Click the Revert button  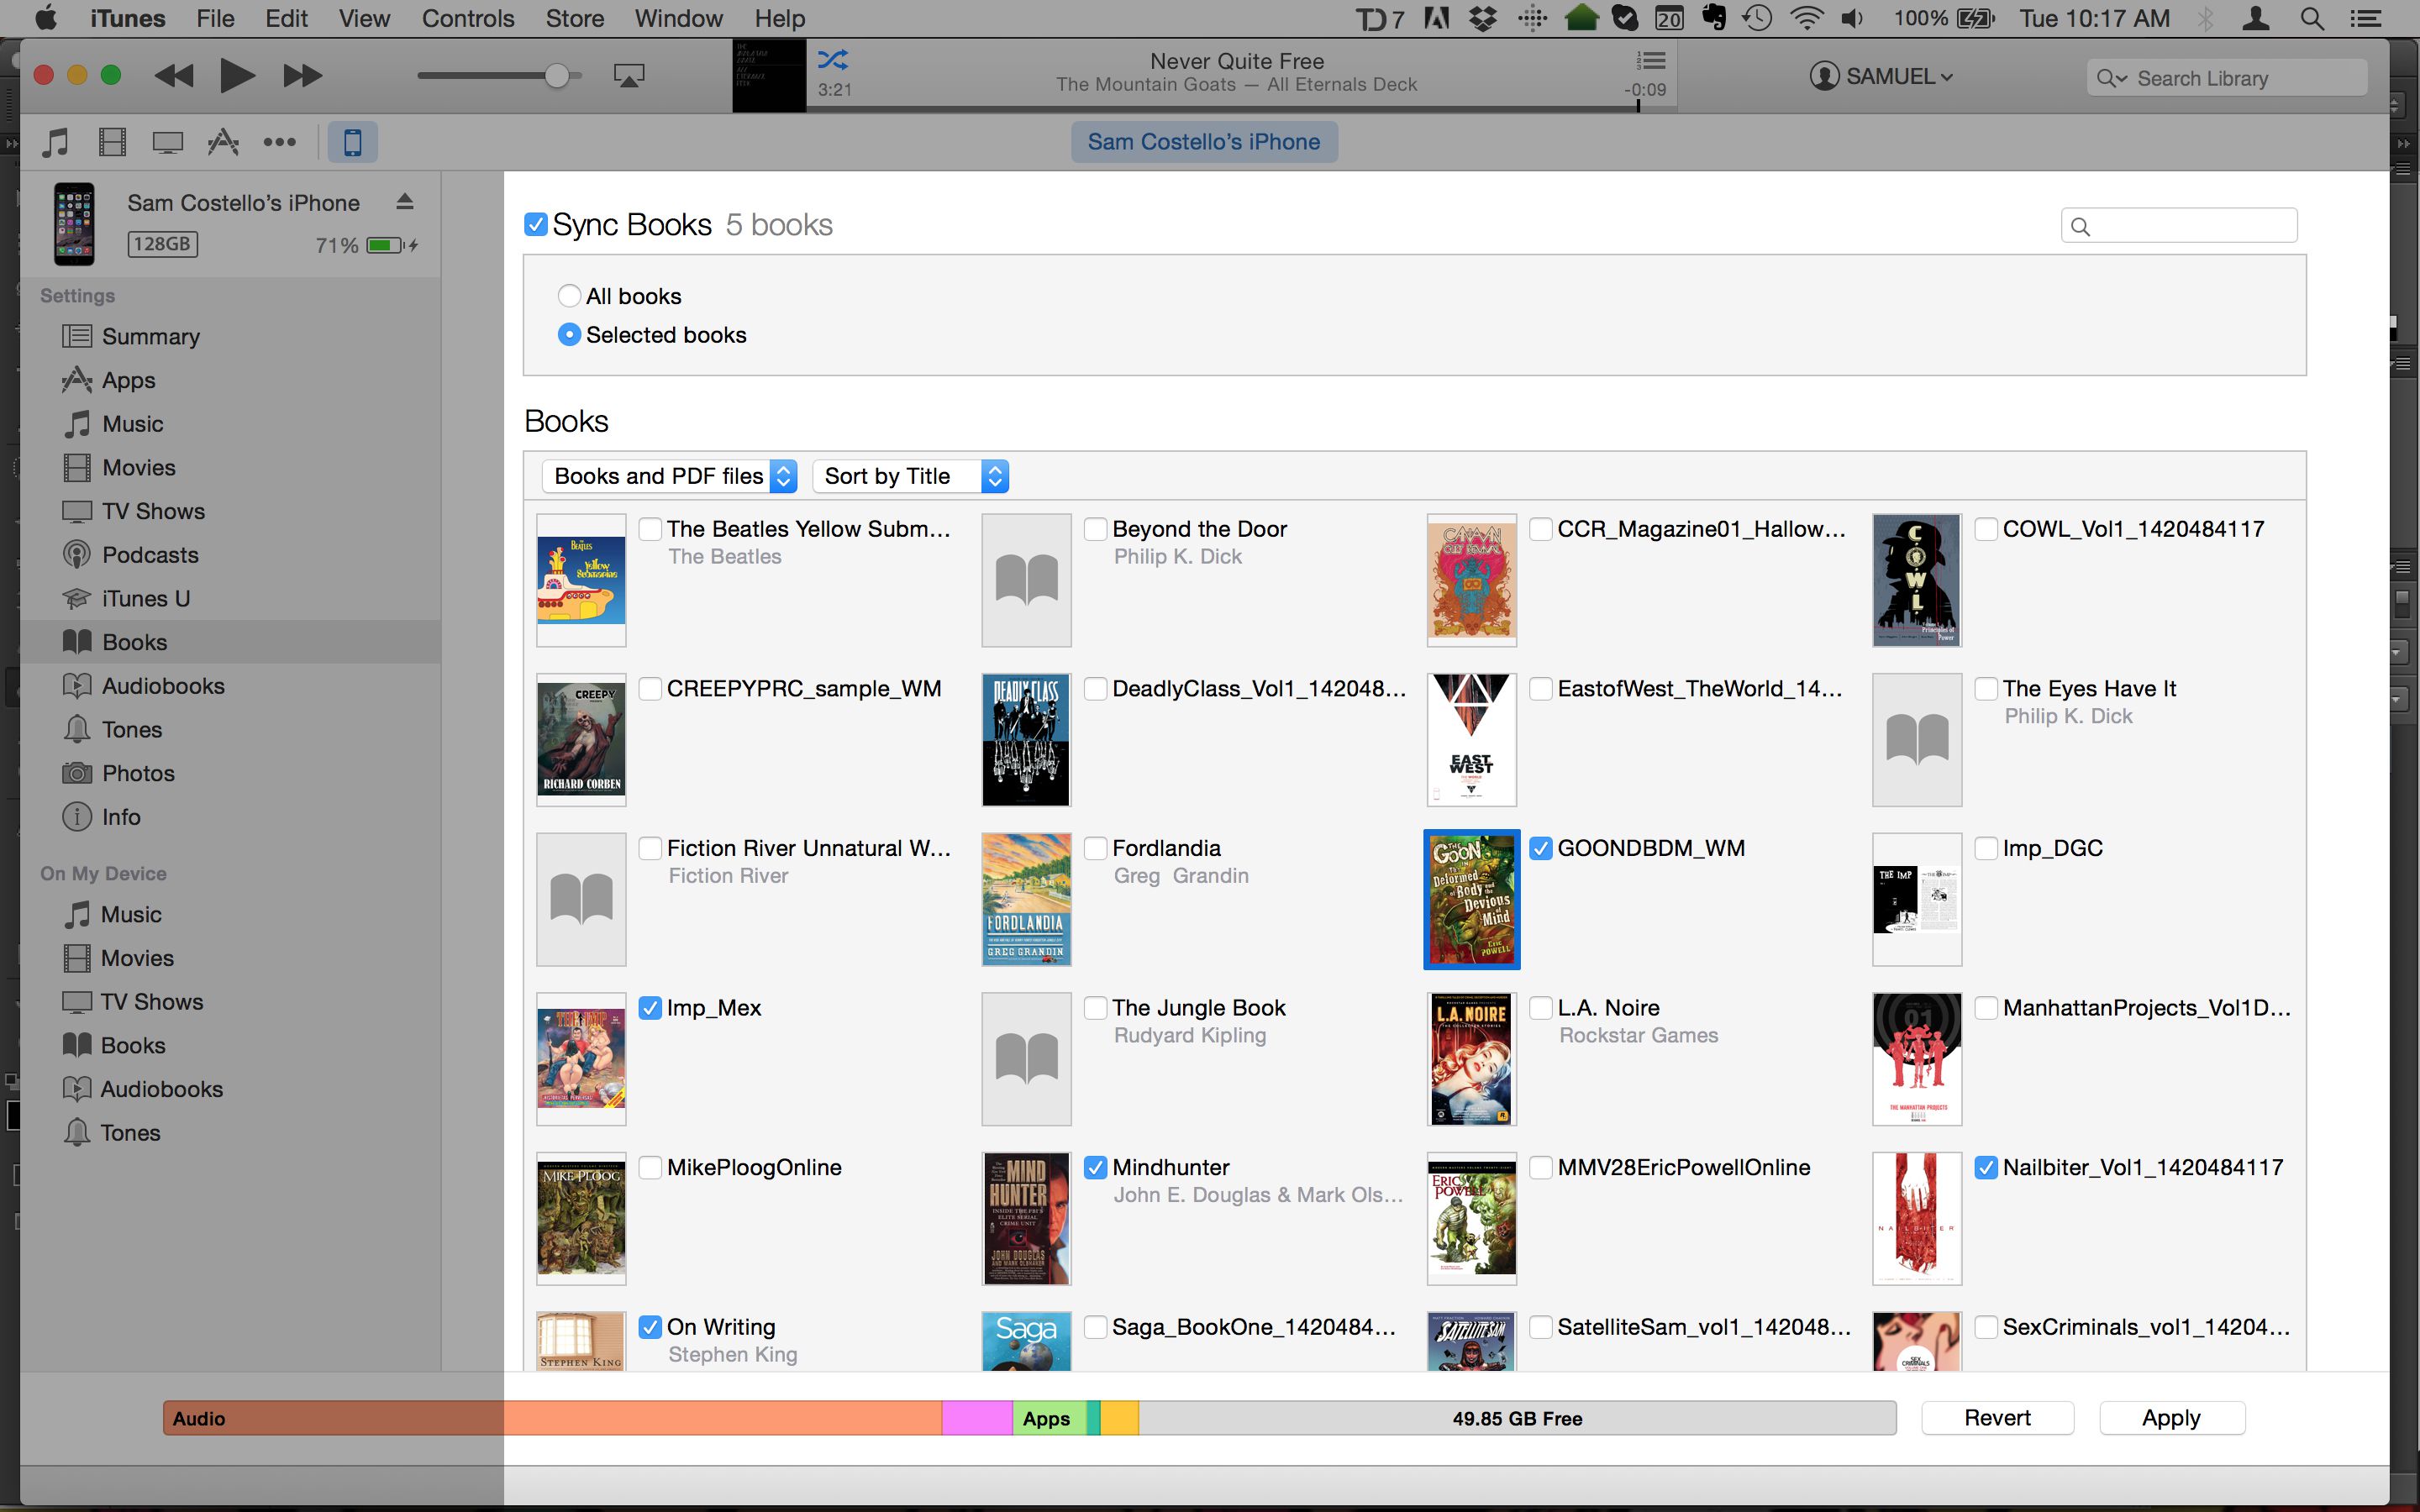point(1997,1418)
